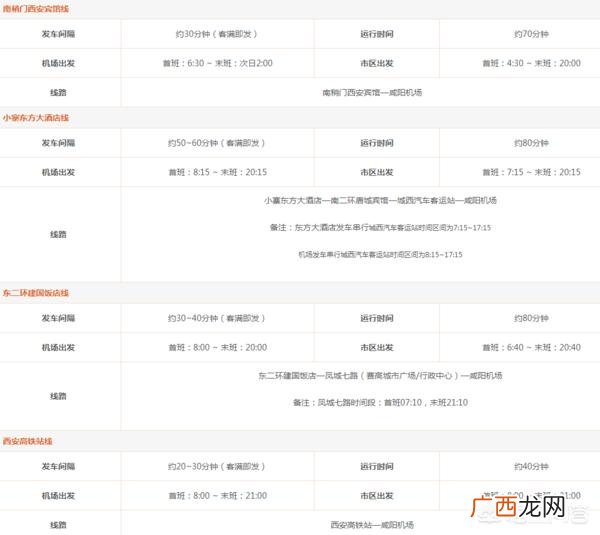Click '机场出发' label in 南稍门西安宾馆线 section
600x535 pixels.
tap(58, 63)
